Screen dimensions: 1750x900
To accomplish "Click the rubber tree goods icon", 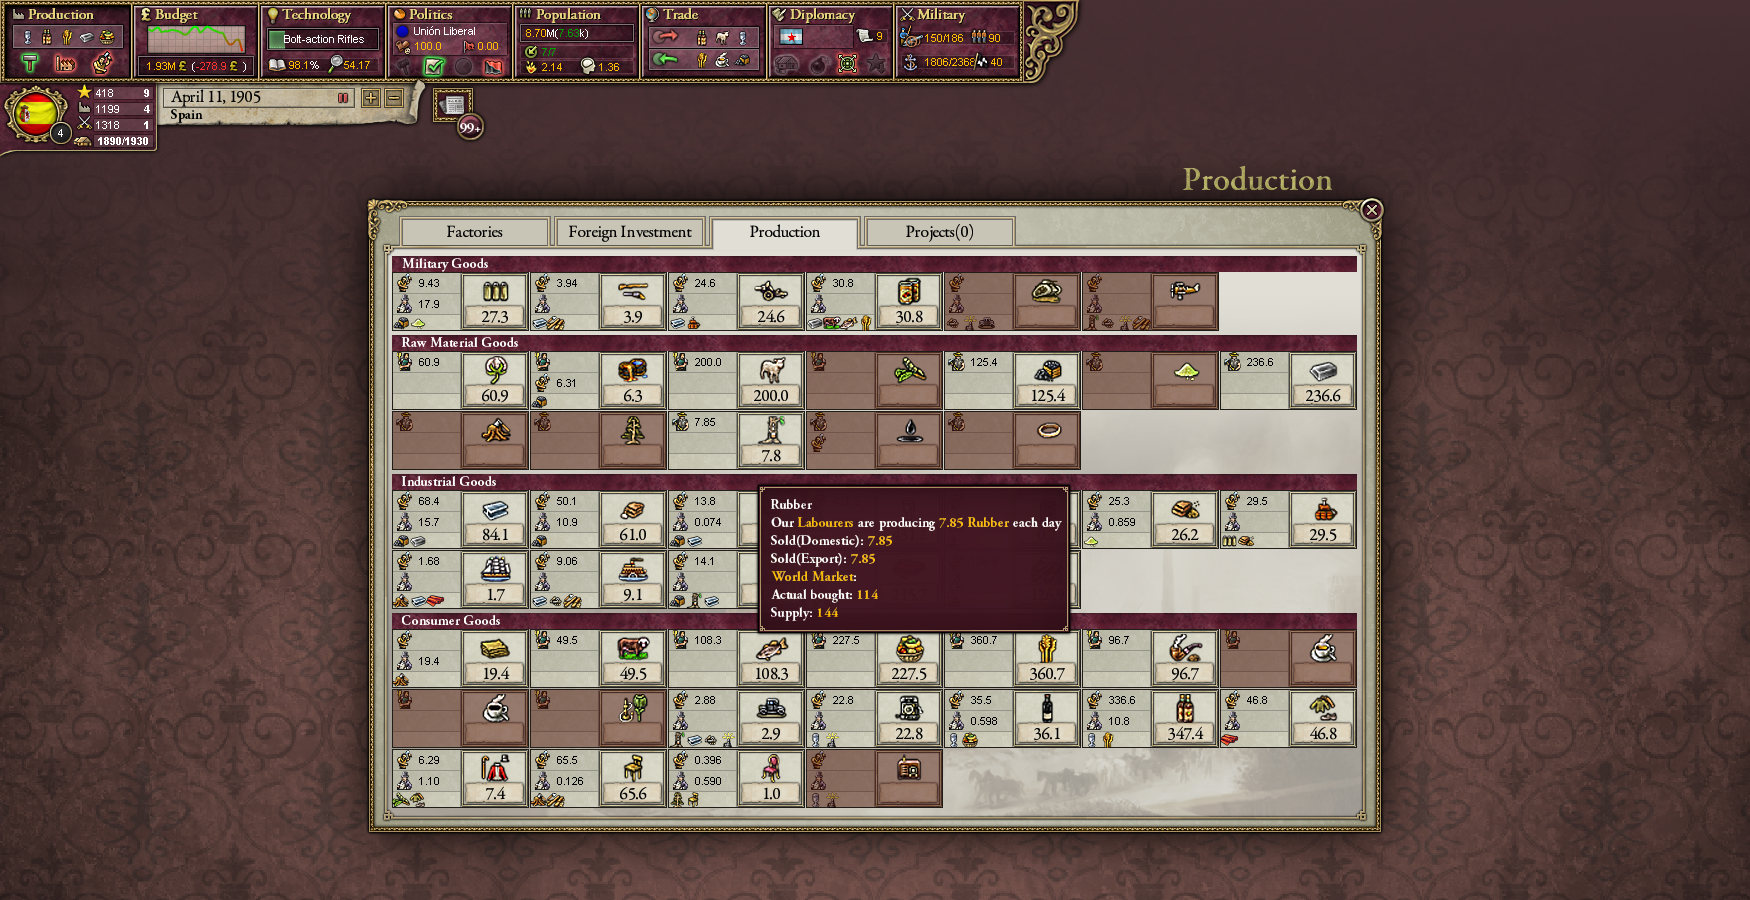I will click(770, 432).
